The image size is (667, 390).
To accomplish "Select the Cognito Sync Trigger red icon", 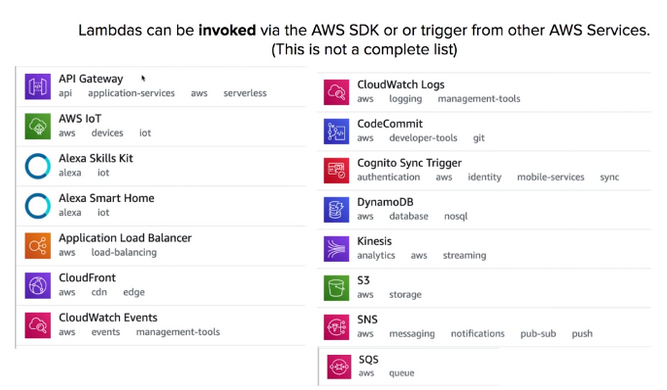I will 336,170.
